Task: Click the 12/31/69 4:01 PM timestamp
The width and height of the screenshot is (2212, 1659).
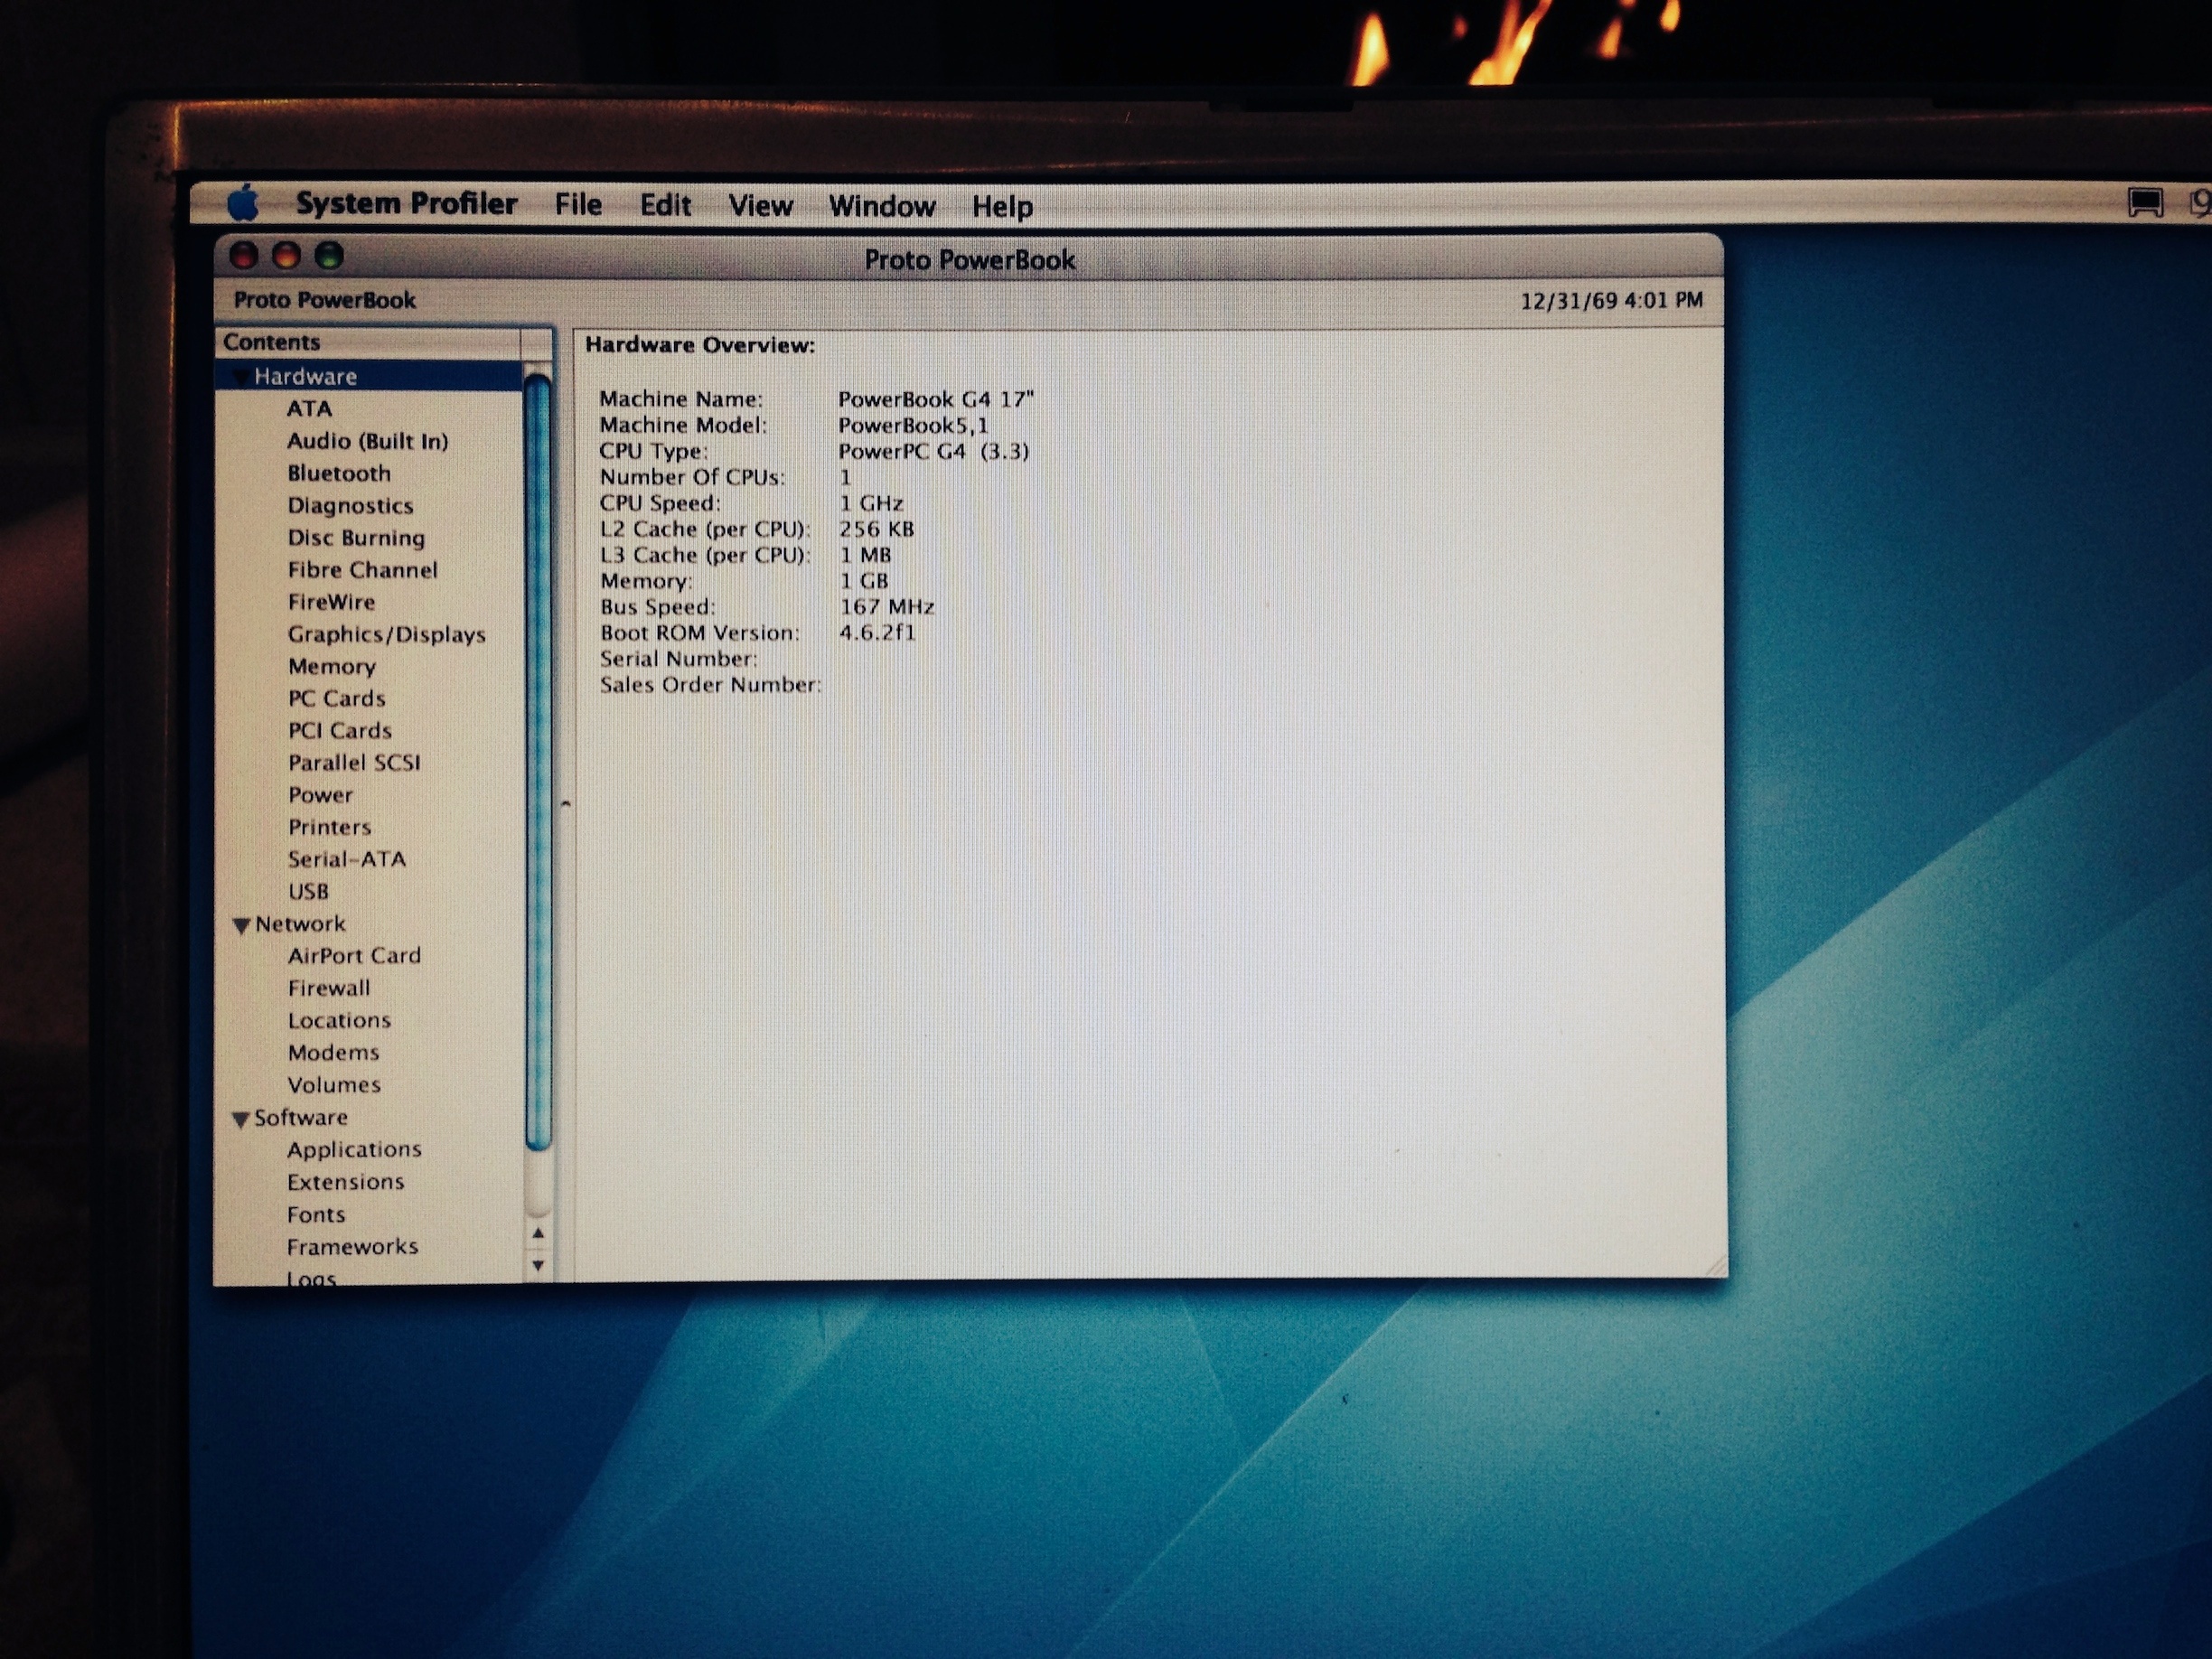Action: [1611, 301]
